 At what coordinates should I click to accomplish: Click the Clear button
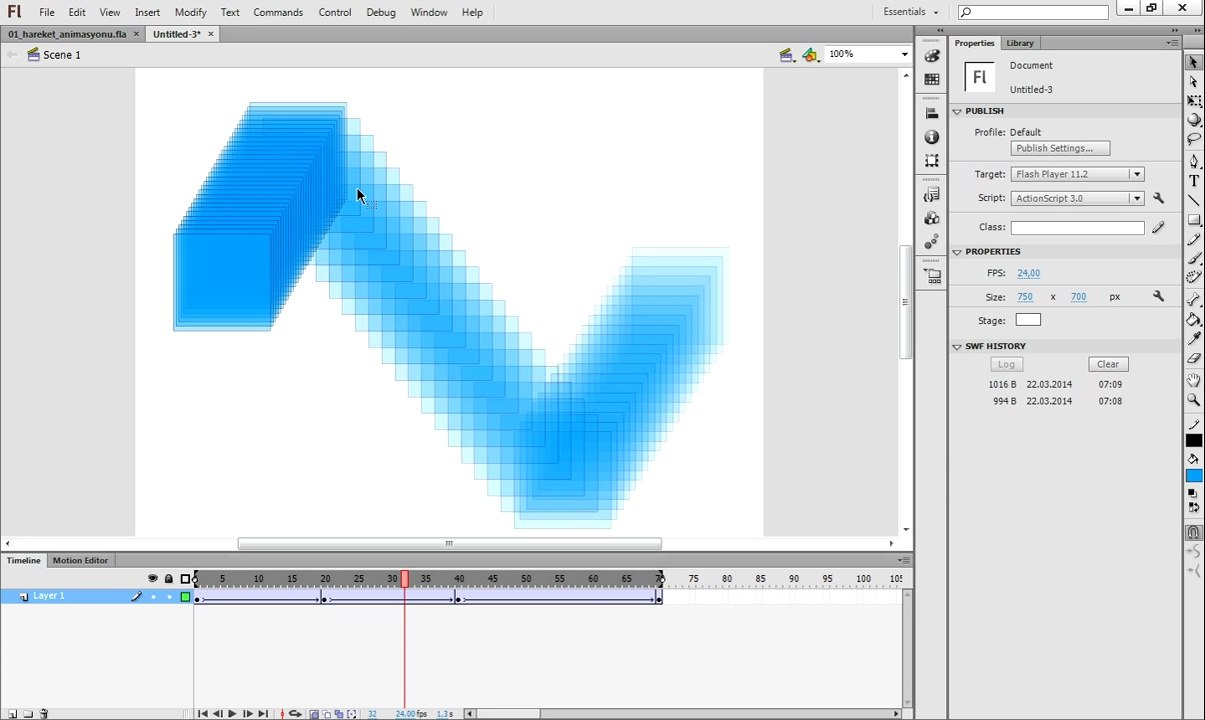coord(1108,364)
